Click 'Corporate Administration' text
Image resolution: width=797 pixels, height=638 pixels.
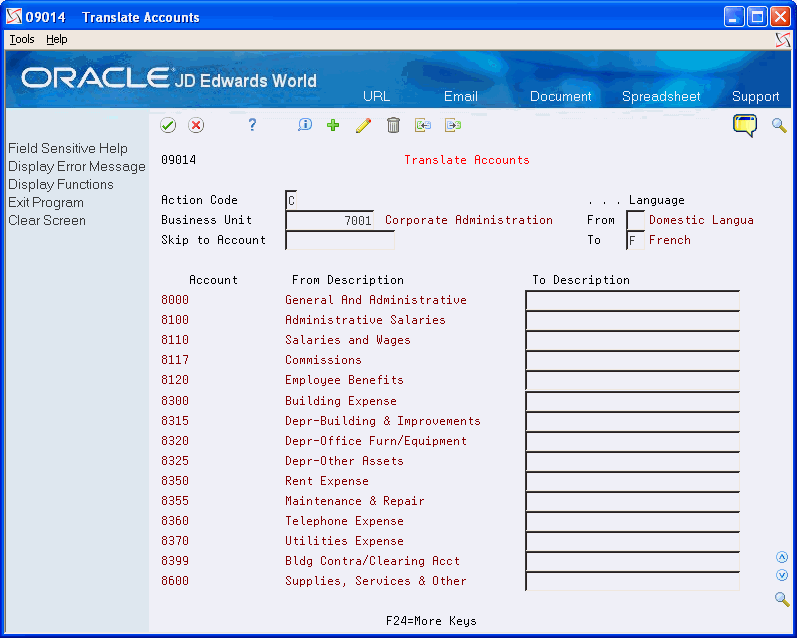[x=469, y=220]
